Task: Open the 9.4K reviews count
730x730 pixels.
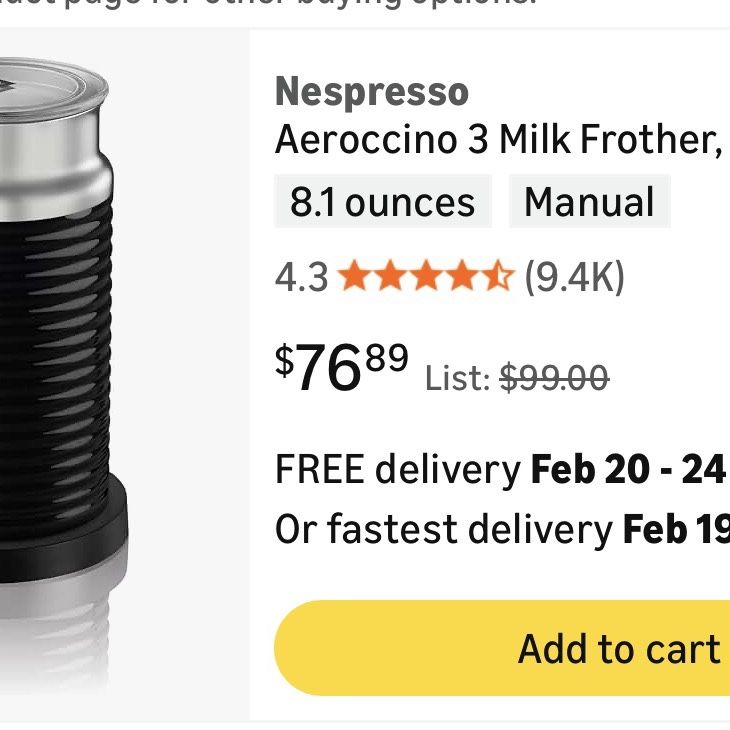Action: [574, 277]
